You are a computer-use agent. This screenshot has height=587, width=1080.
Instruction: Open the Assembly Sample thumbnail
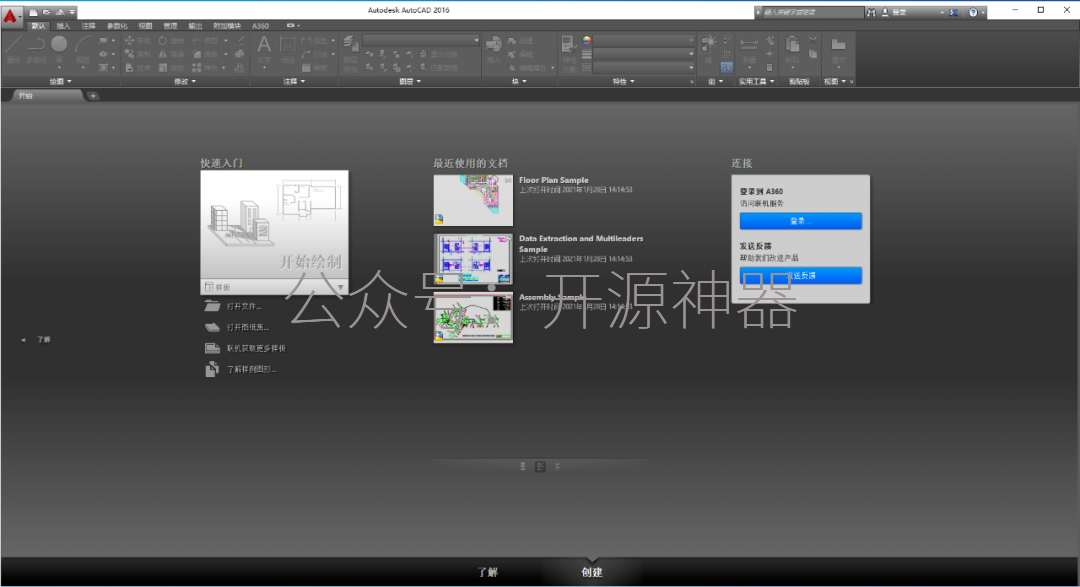473,317
